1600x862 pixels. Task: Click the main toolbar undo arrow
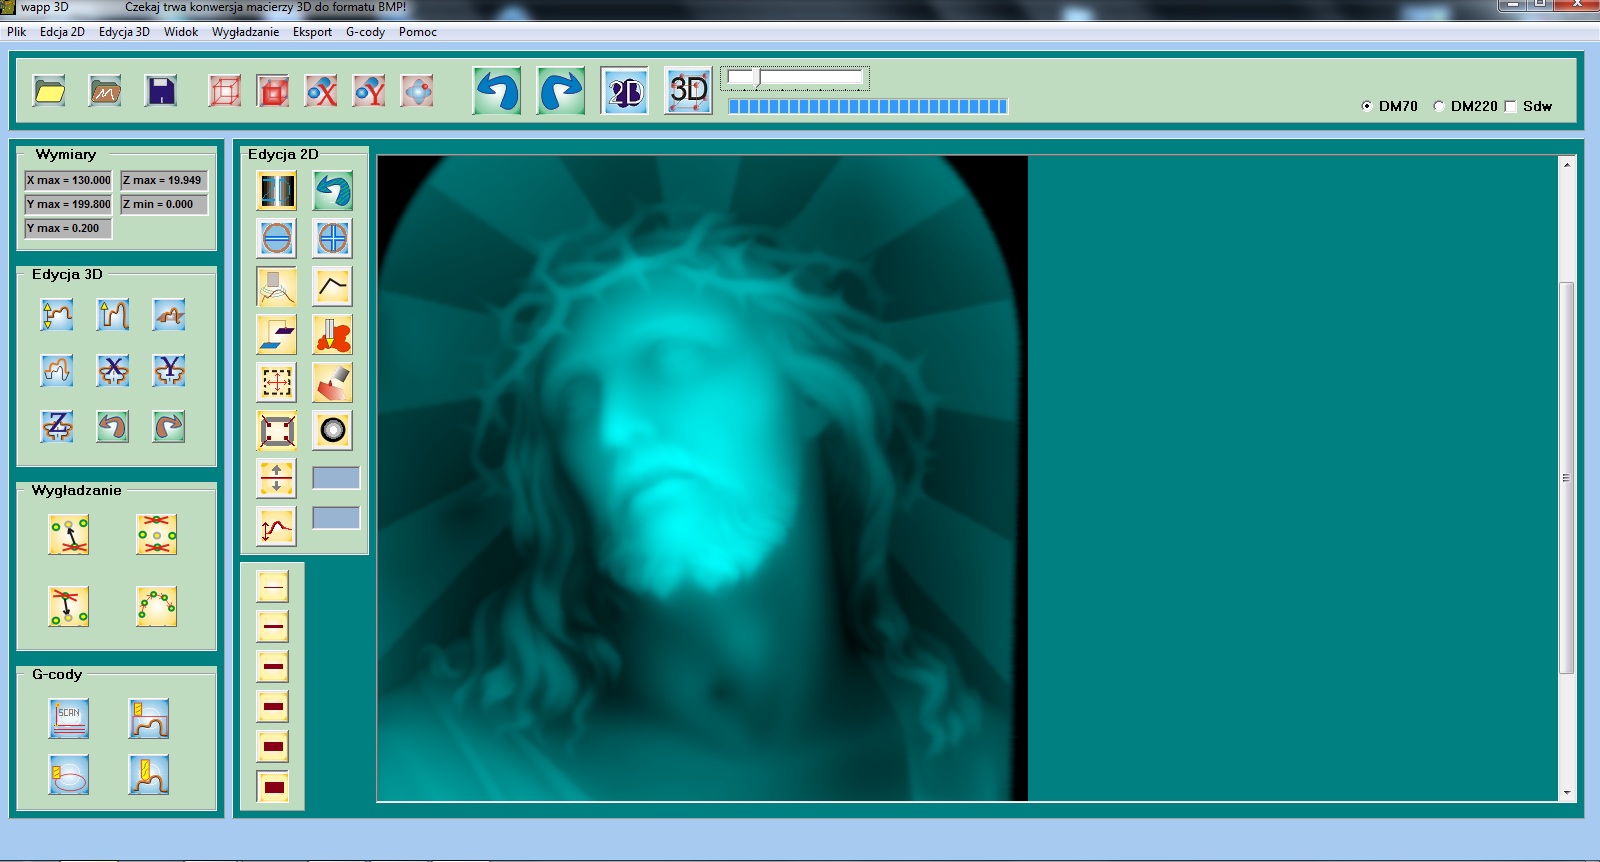(497, 91)
